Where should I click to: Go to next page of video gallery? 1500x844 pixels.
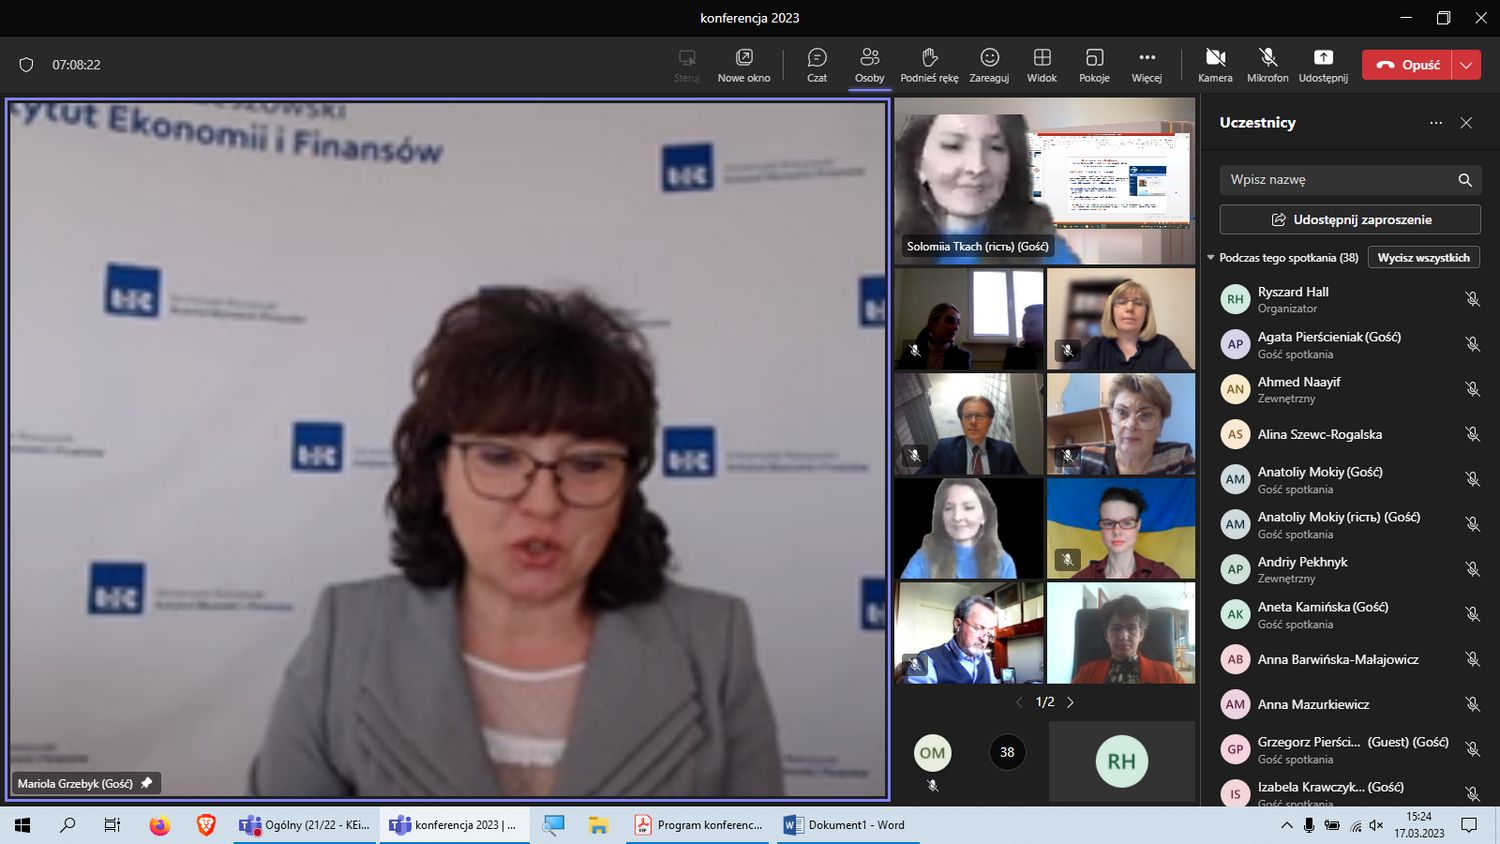click(1070, 703)
